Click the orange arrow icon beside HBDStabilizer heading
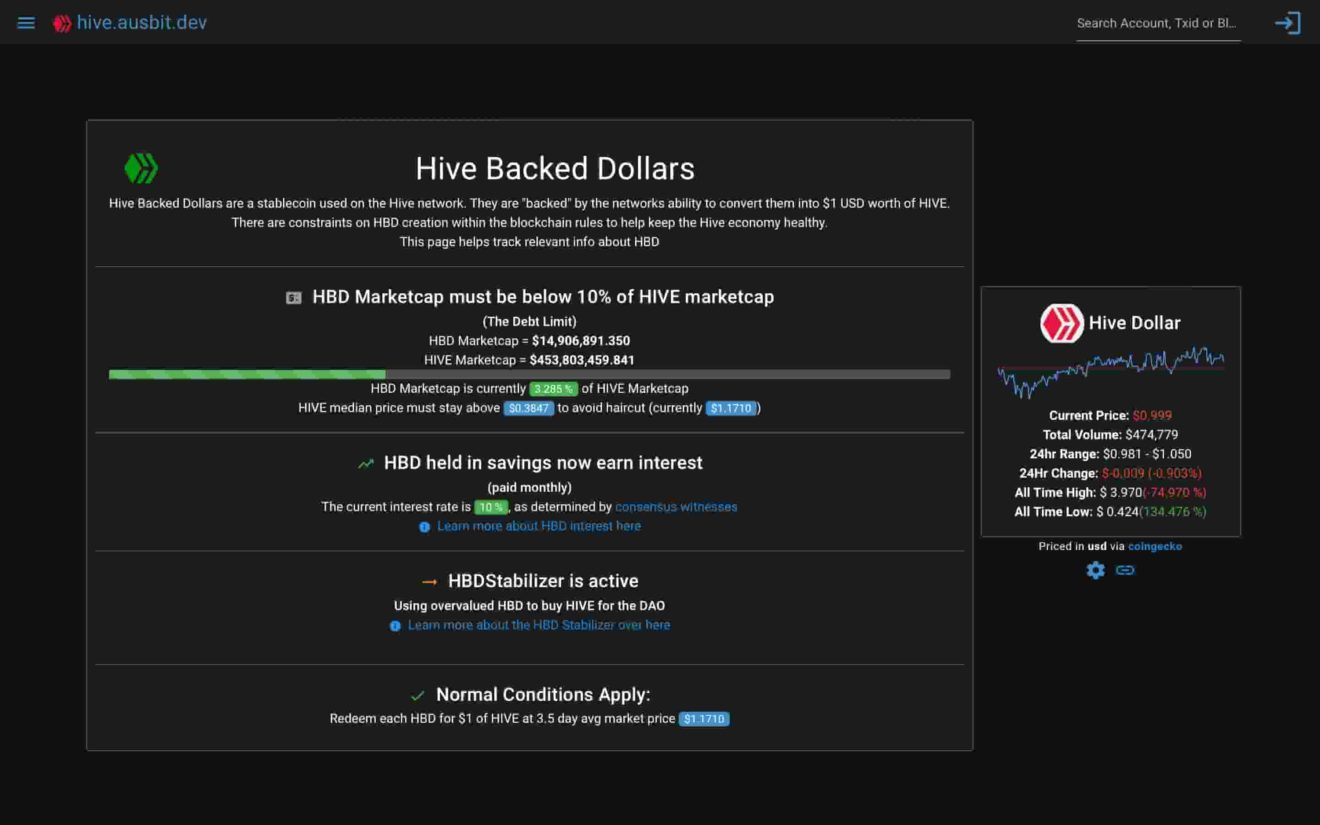1320x825 pixels. pos(430,581)
